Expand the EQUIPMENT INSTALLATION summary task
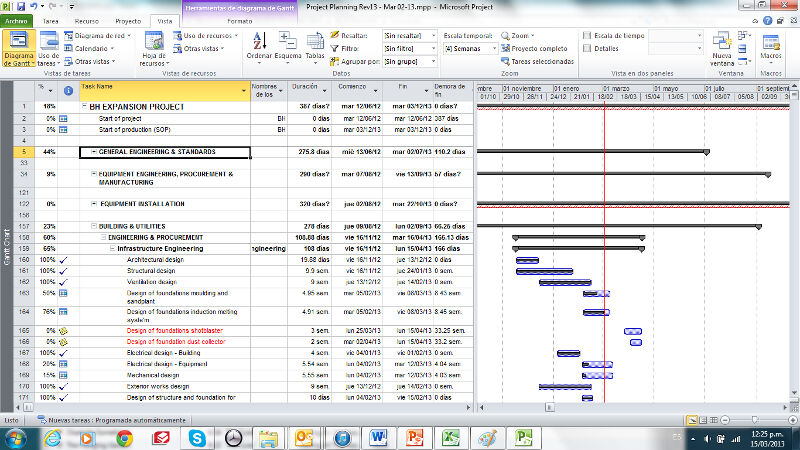 coord(93,204)
